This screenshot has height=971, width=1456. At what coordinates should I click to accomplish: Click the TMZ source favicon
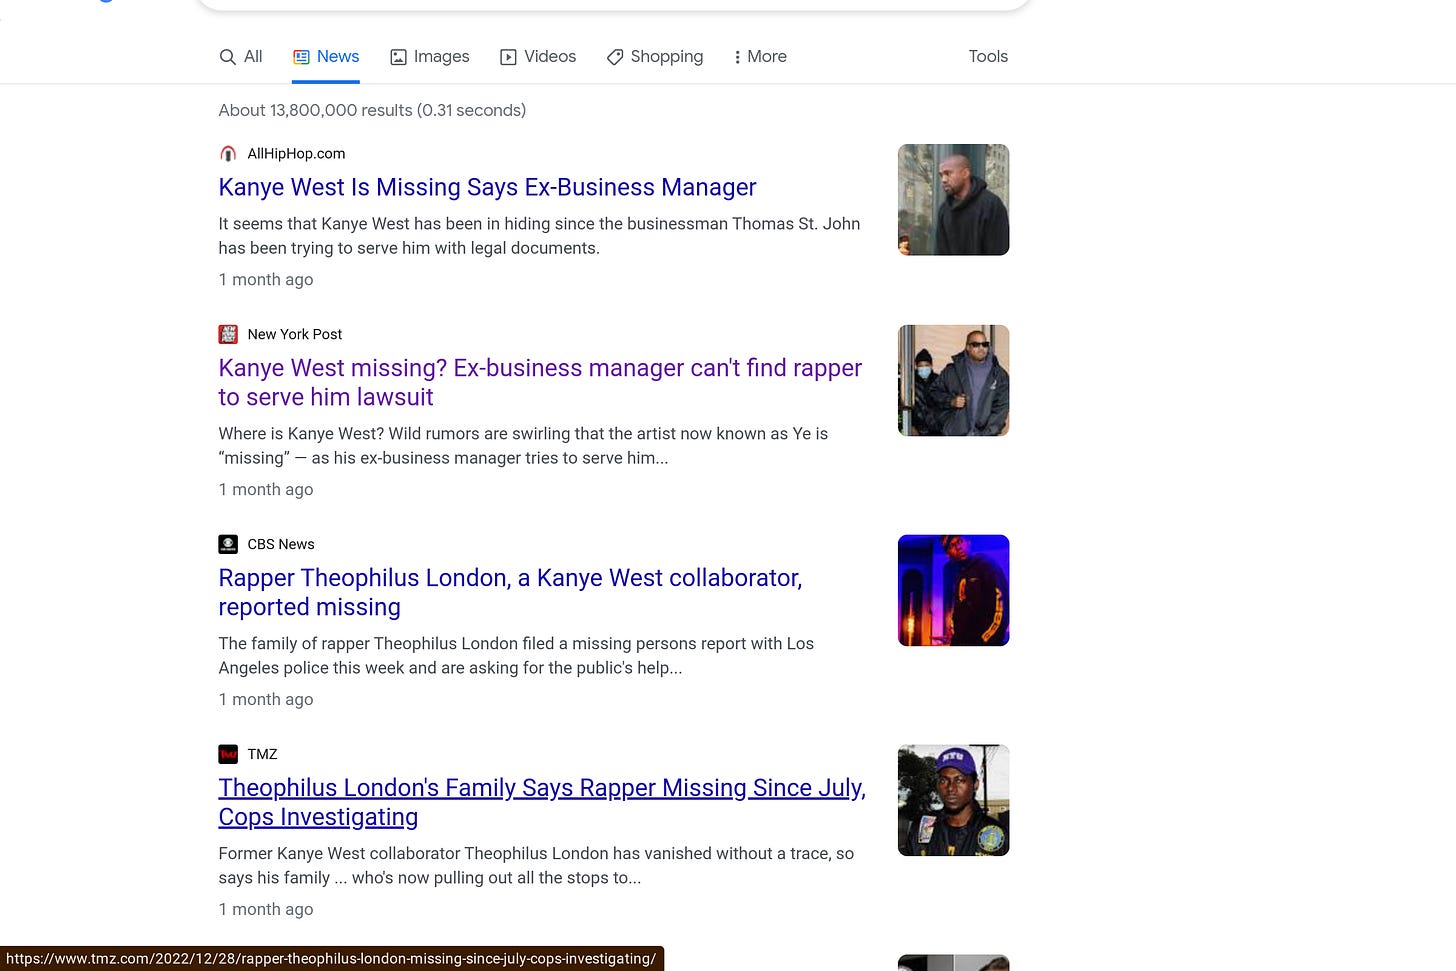coord(228,754)
